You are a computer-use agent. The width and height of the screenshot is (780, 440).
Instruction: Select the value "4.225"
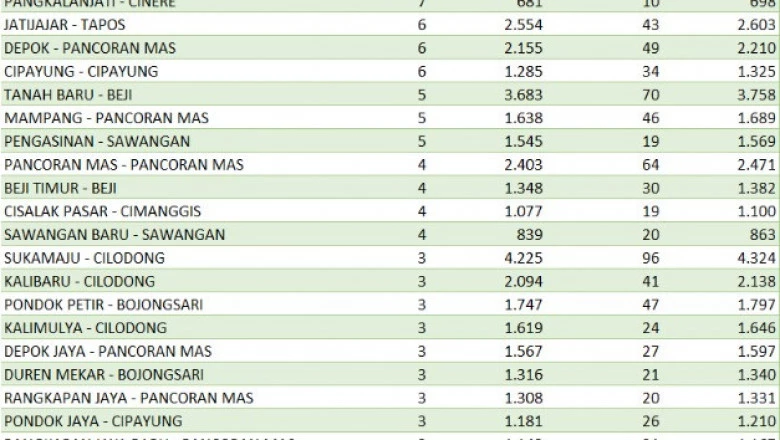pos(523,258)
